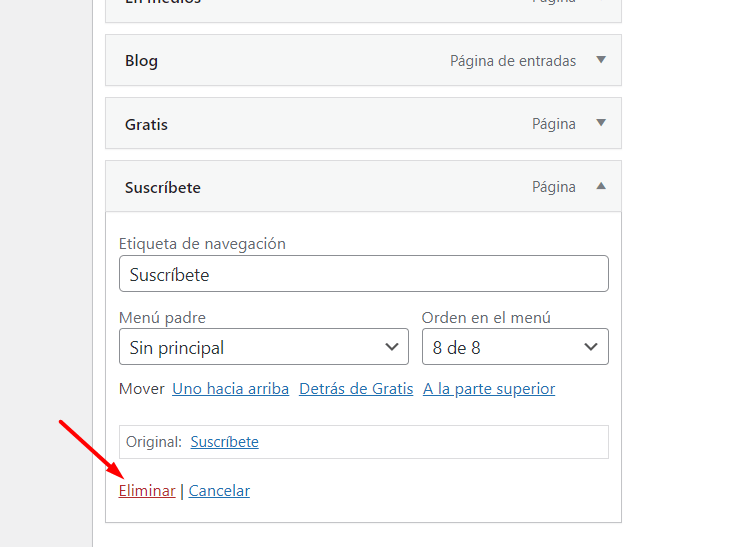Select the Blog menu item title bar
731x547 pixels.
pos(364,60)
